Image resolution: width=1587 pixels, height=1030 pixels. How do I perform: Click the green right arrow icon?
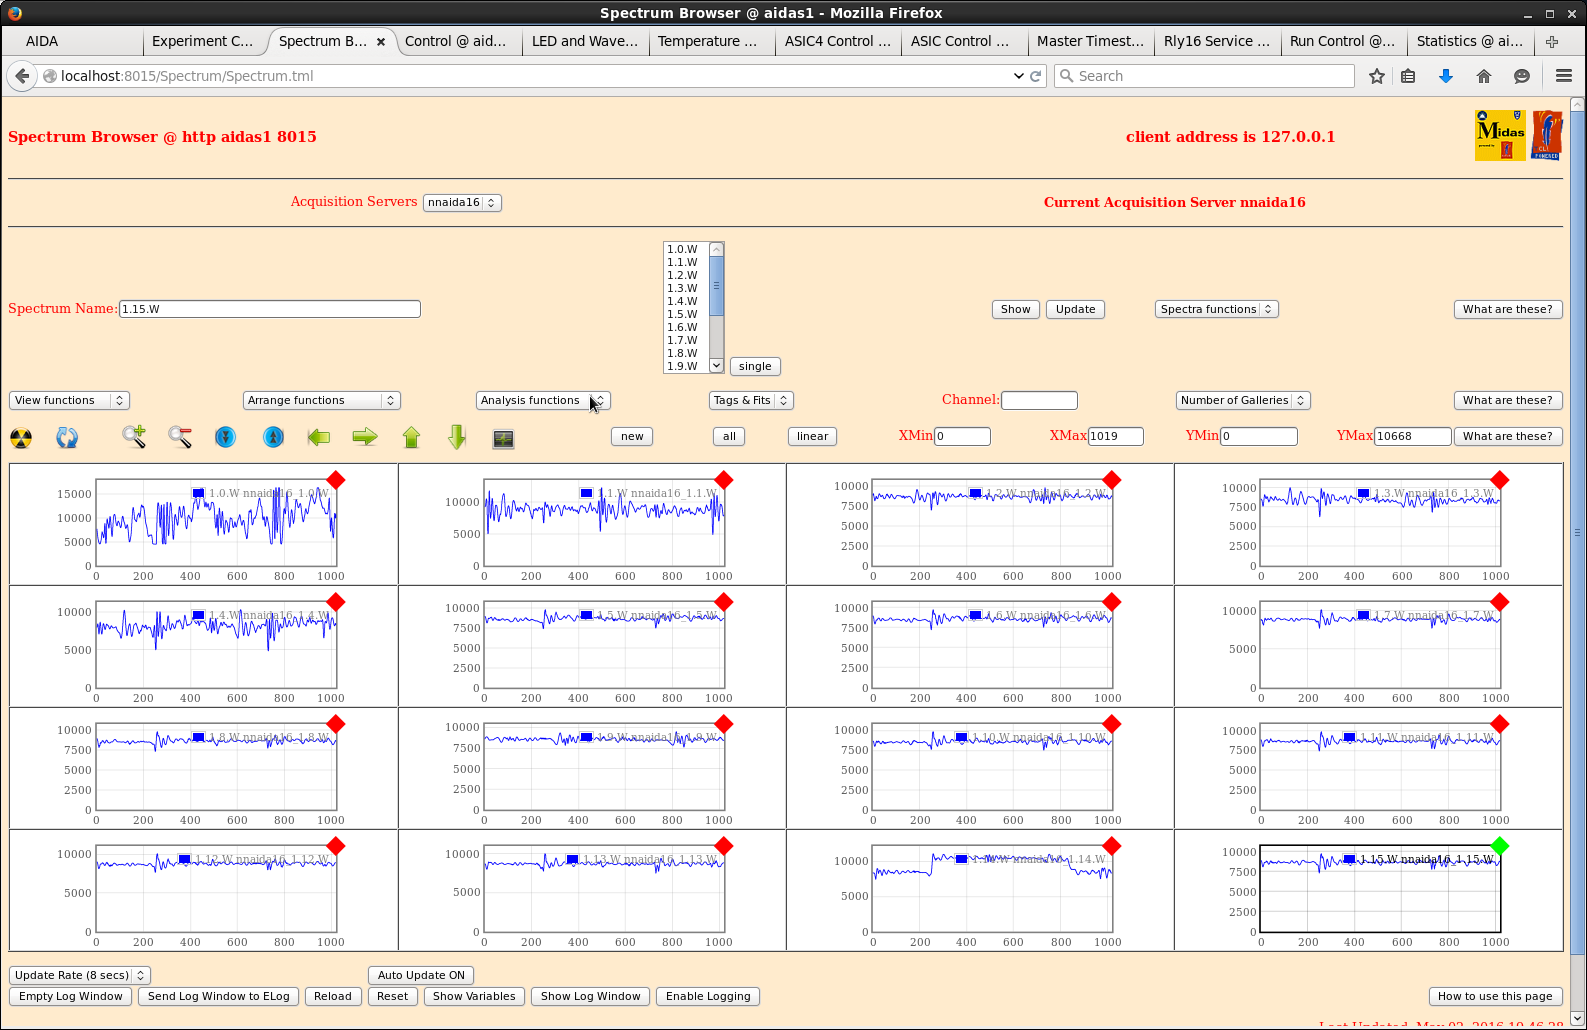point(365,437)
